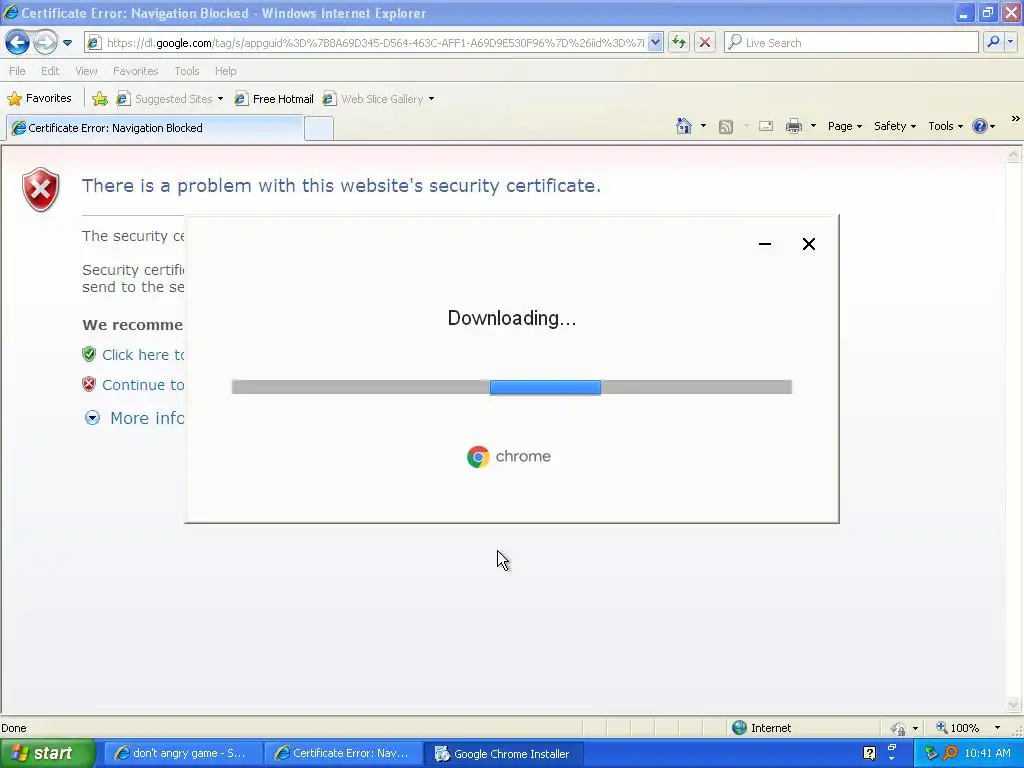Click the search magnifier button

tap(993, 42)
